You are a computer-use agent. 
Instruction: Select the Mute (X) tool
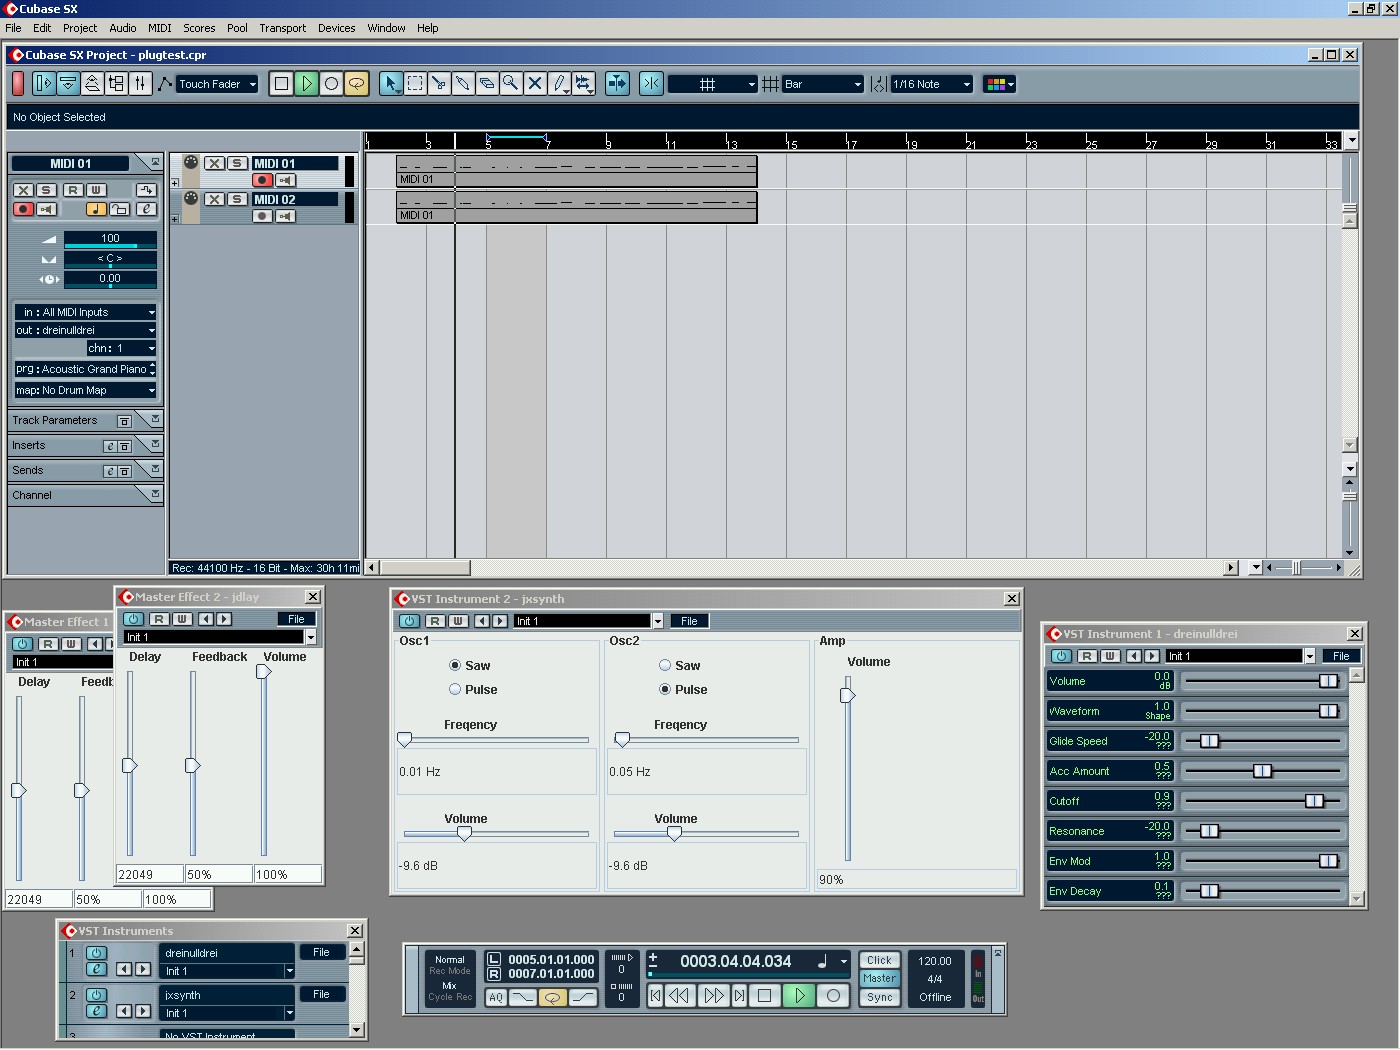535,84
